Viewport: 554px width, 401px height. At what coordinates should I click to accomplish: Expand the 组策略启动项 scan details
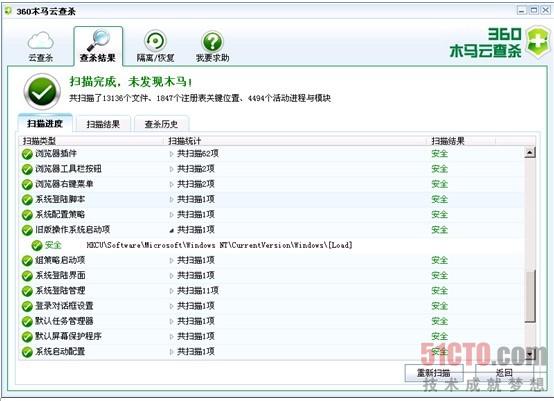click(x=171, y=261)
